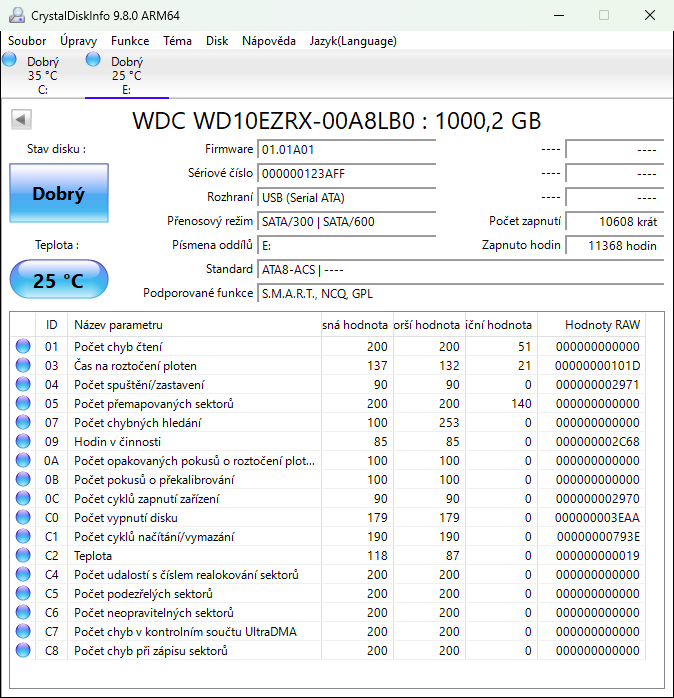
Task: Click the Přenosový režim field SATA/300 | SATA/600
Action: click(346, 222)
